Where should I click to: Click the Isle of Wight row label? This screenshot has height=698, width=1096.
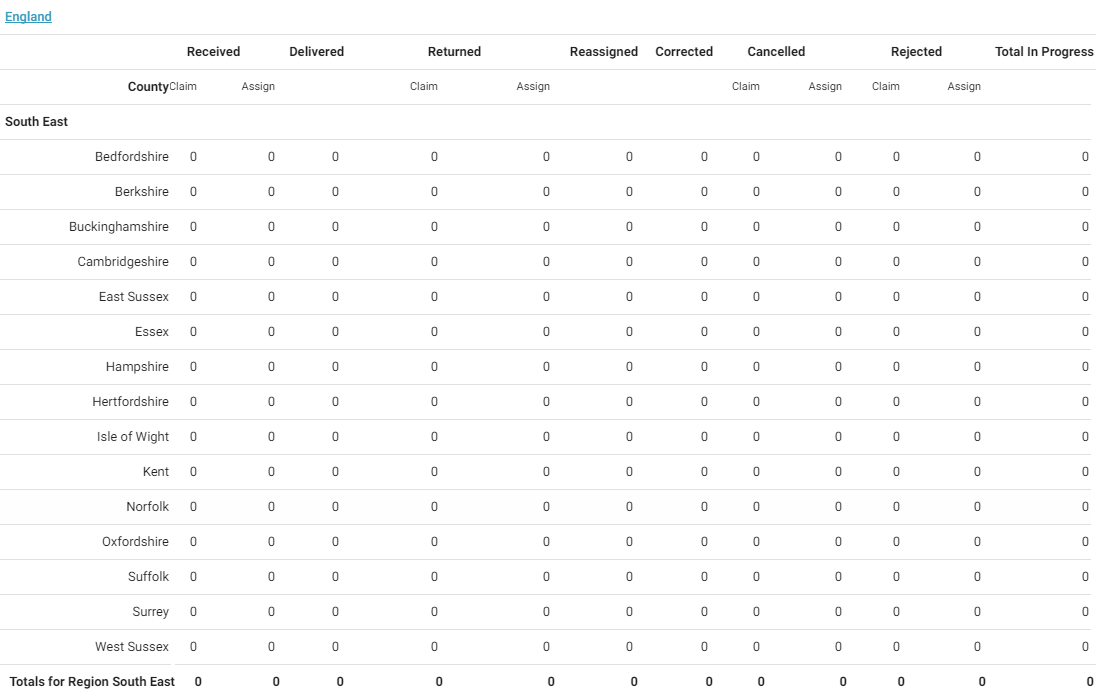pyautogui.click(x=133, y=437)
